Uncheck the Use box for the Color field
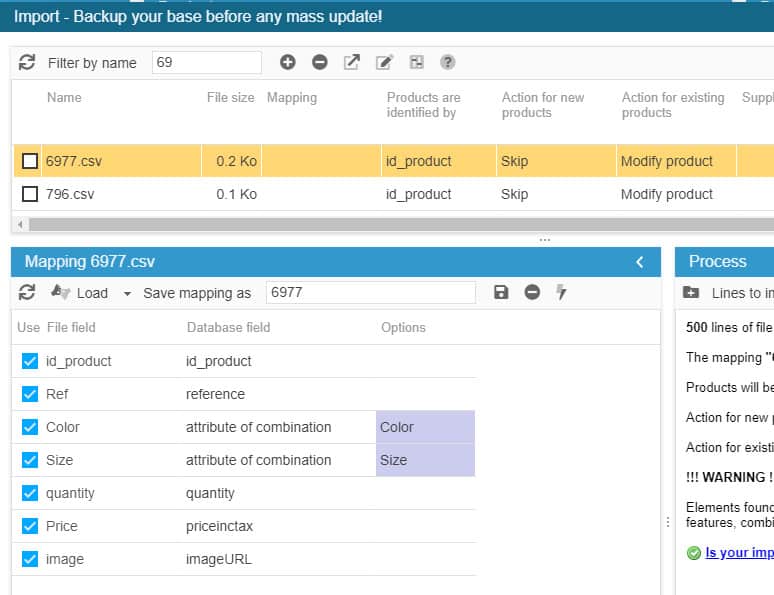Screen dimensions: 774x595 coord(30,427)
